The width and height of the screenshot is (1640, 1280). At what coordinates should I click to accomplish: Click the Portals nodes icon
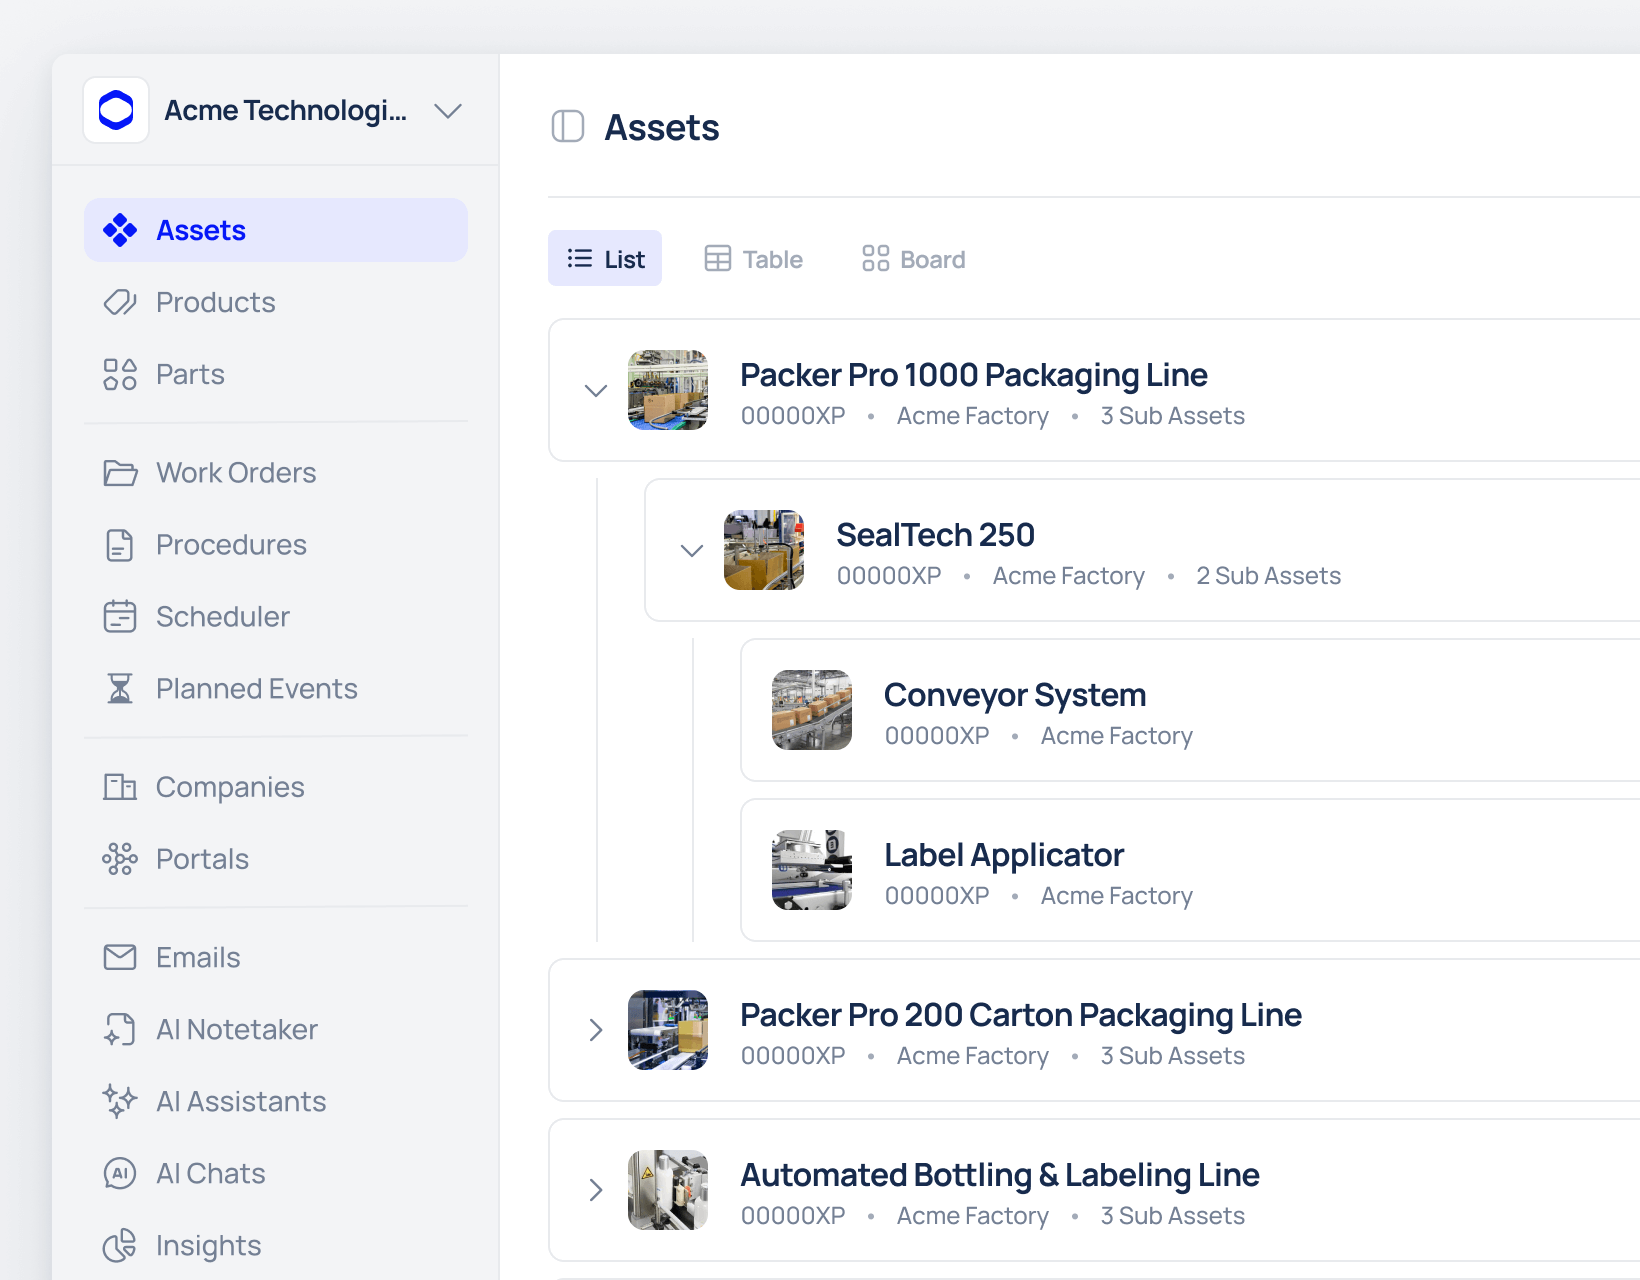coord(120,859)
